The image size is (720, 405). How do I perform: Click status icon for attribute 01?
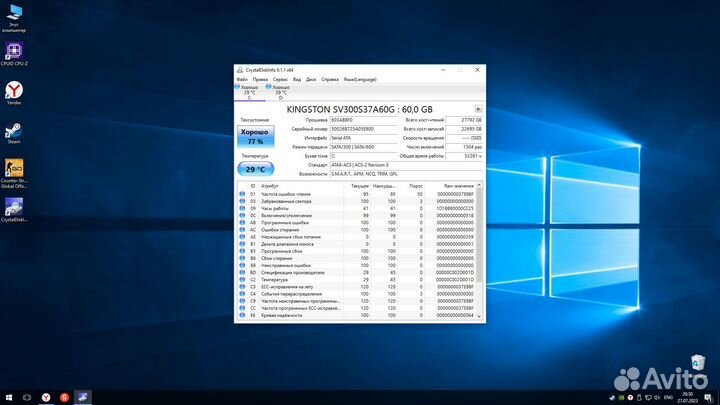(x=242, y=194)
